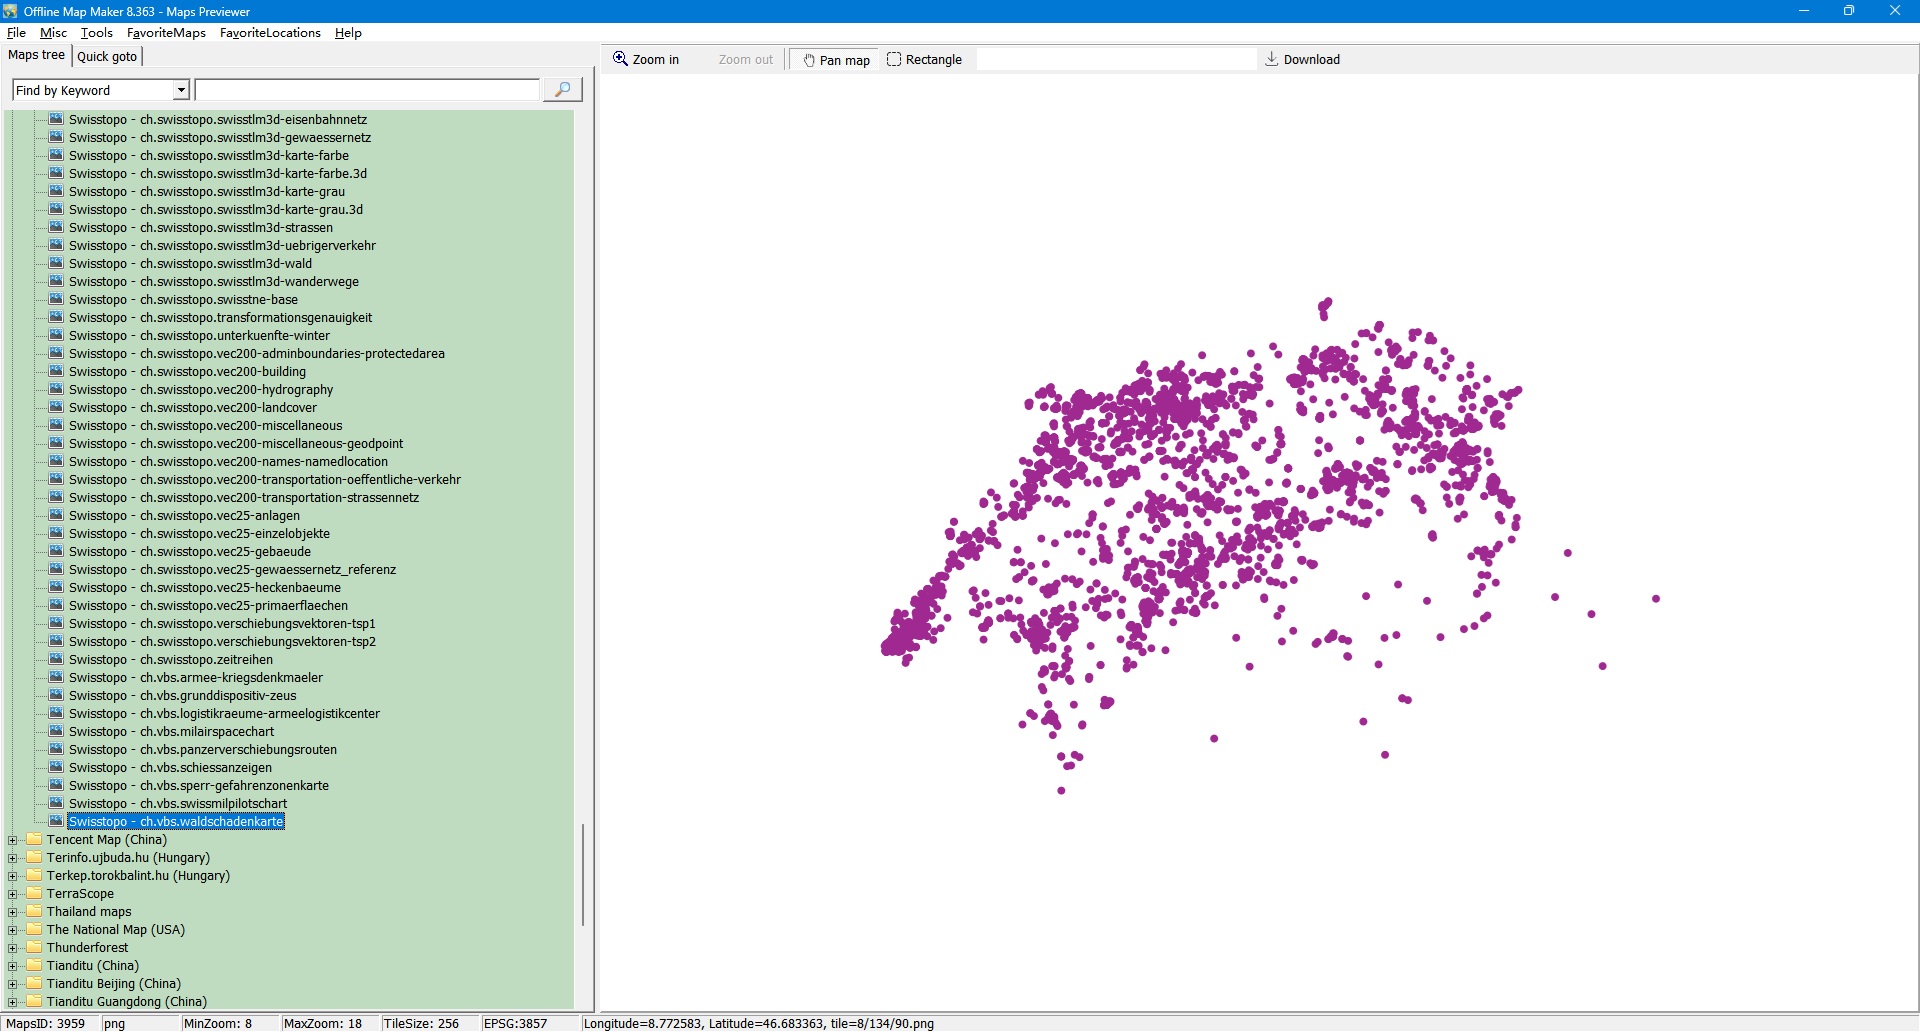Select Swisstopo ch.vbs.milairspacechart entry
Image resolution: width=1920 pixels, height=1032 pixels.
[x=171, y=732]
